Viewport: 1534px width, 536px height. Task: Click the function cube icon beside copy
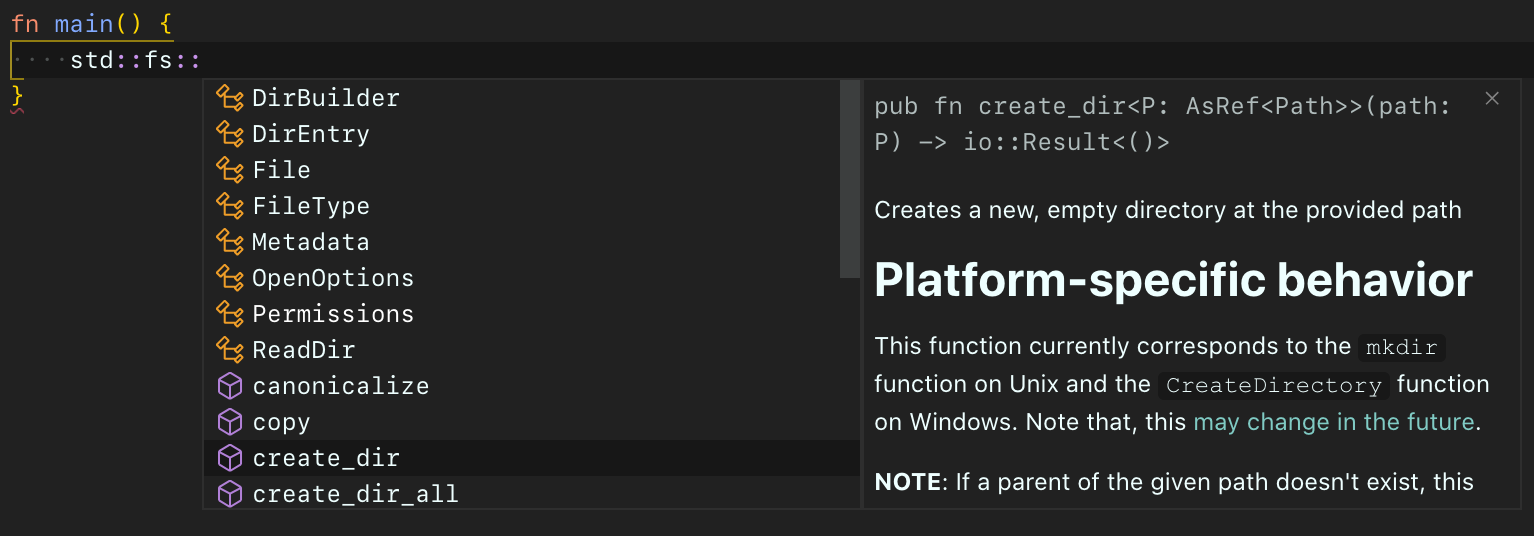(x=230, y=422)
